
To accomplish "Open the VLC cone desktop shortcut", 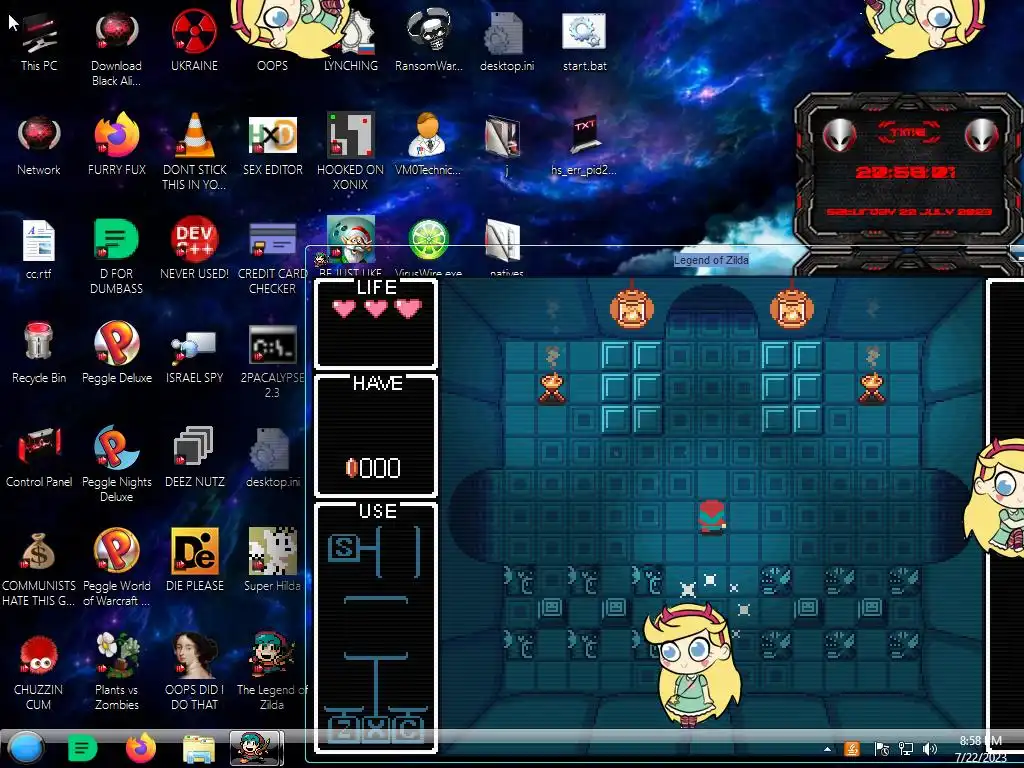I will pyautogui.click(x=194, y=153).
